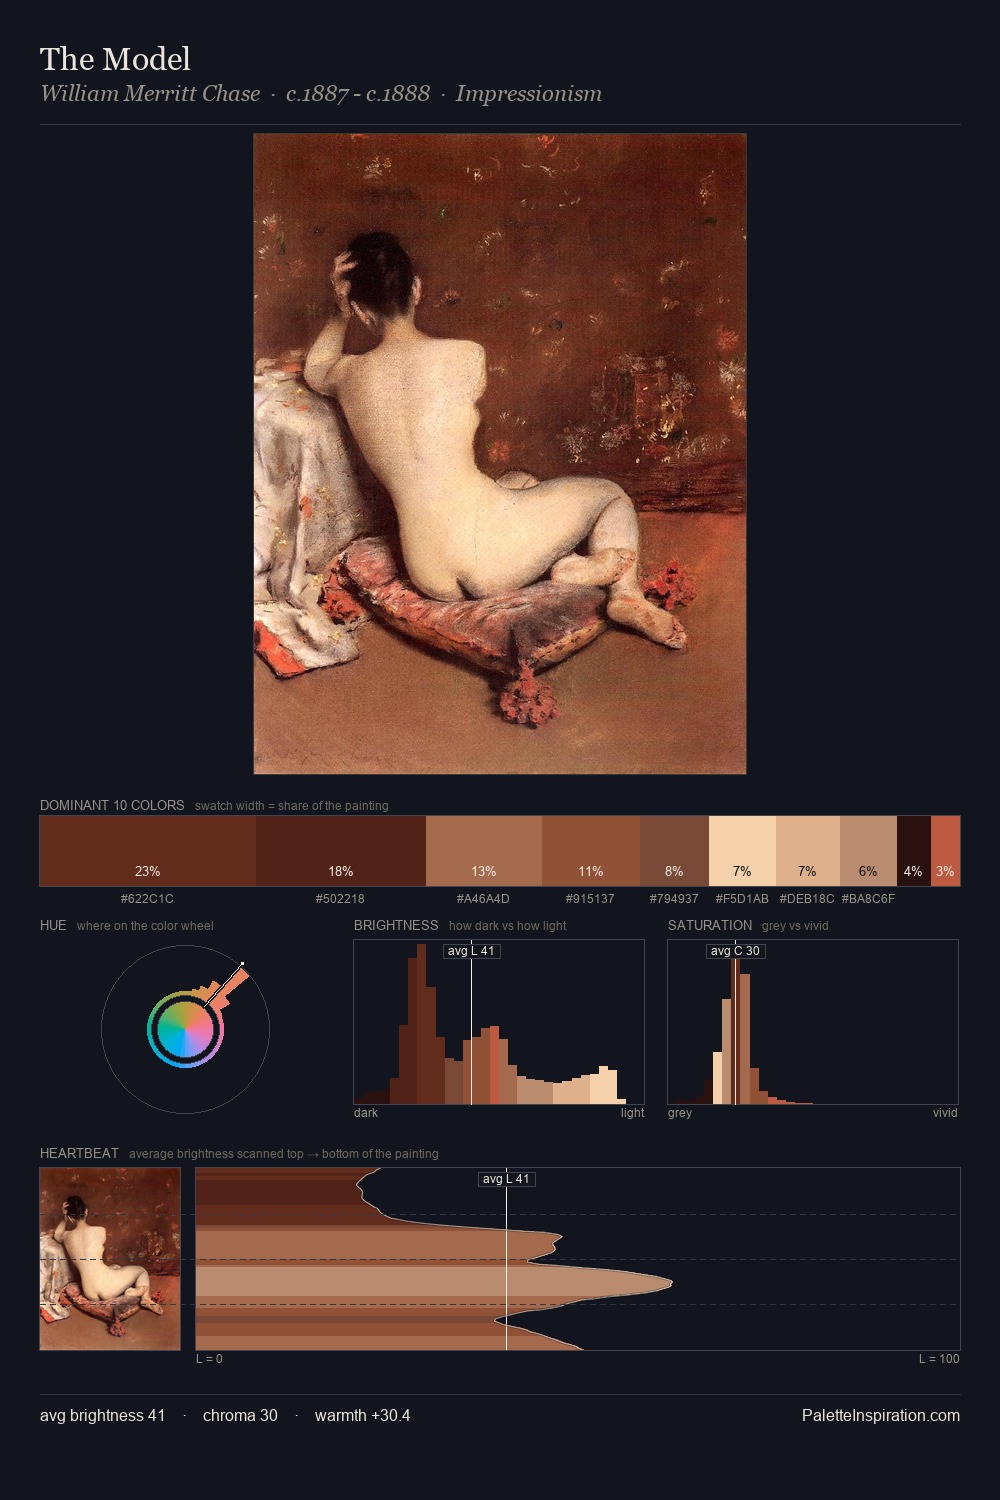Click hex code '#794937' label
The image size is (1000, 1500).
coord(674,899)
